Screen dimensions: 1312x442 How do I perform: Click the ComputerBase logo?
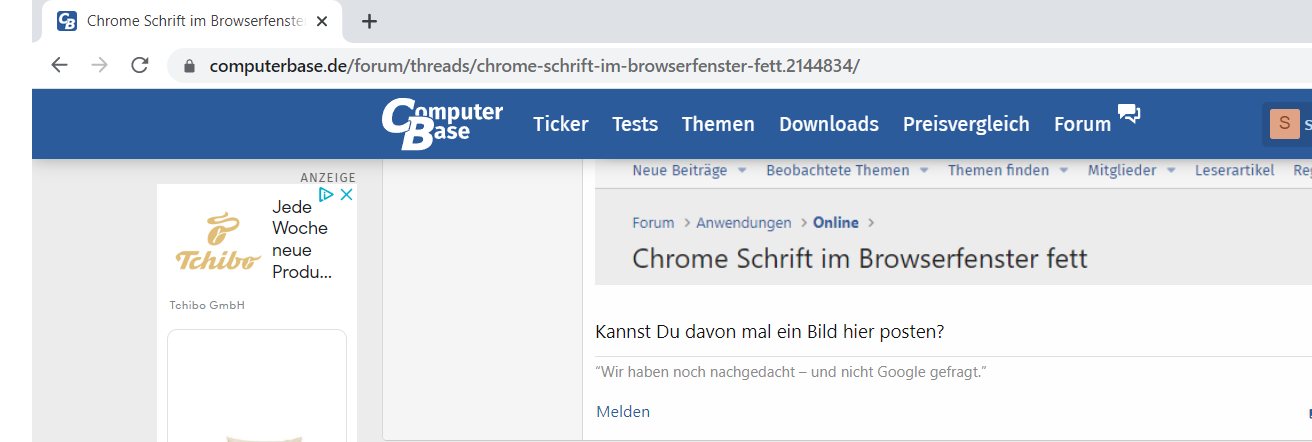click(x=442, y=124)
